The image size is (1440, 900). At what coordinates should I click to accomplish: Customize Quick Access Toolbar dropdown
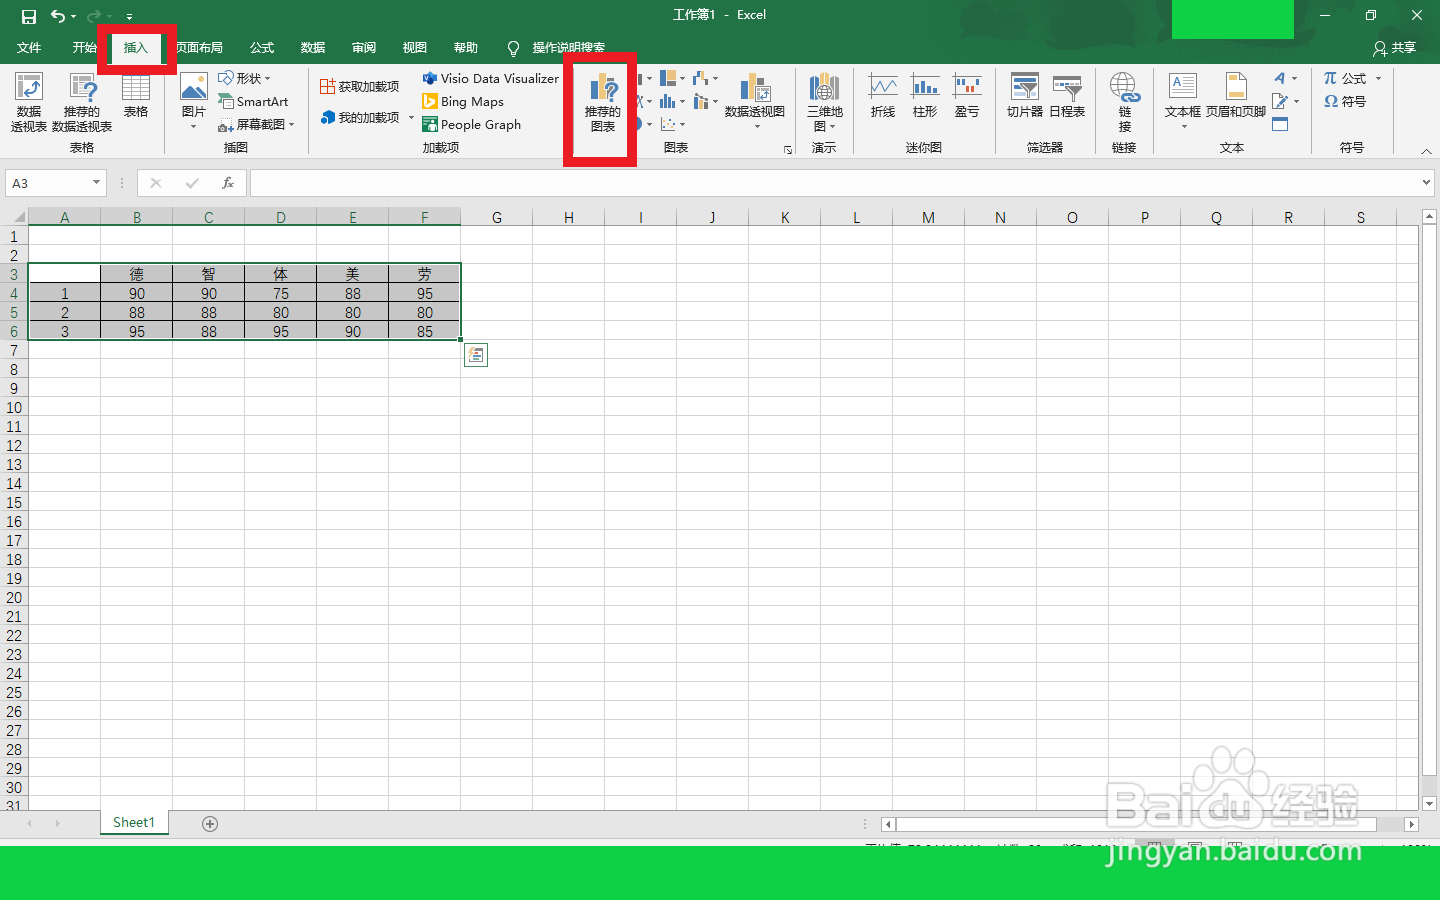point(129,16)
